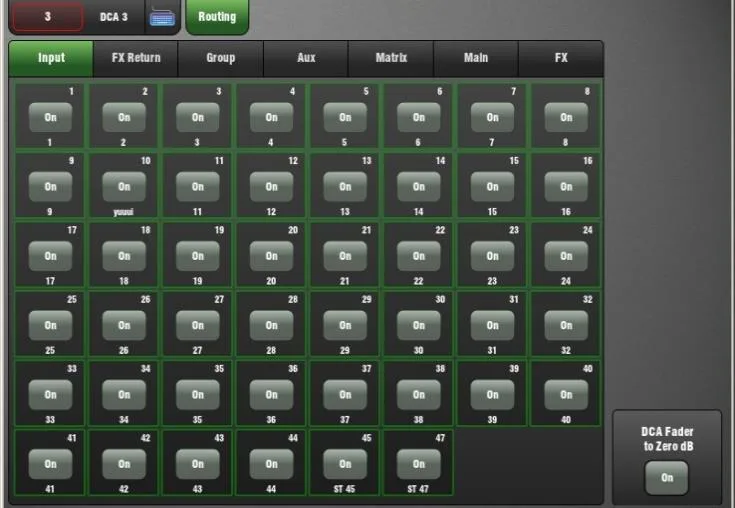Toggle input channel 14 On button

(x=419, y=187)
